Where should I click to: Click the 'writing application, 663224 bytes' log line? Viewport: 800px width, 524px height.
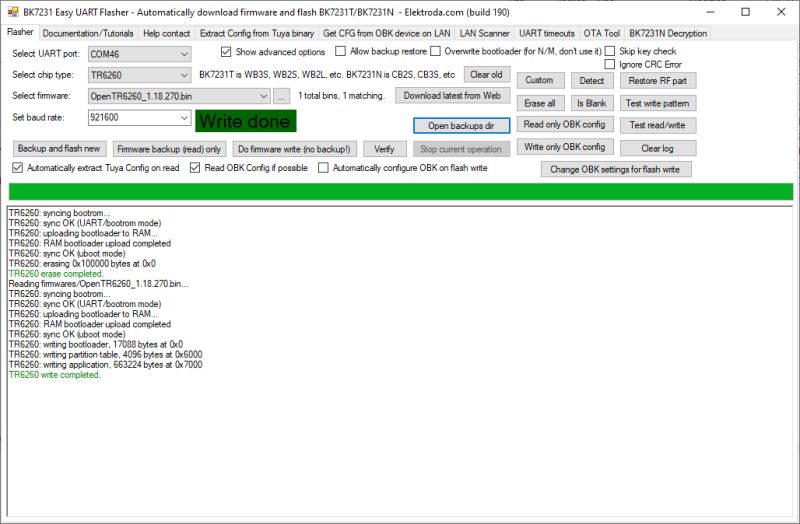106,365
